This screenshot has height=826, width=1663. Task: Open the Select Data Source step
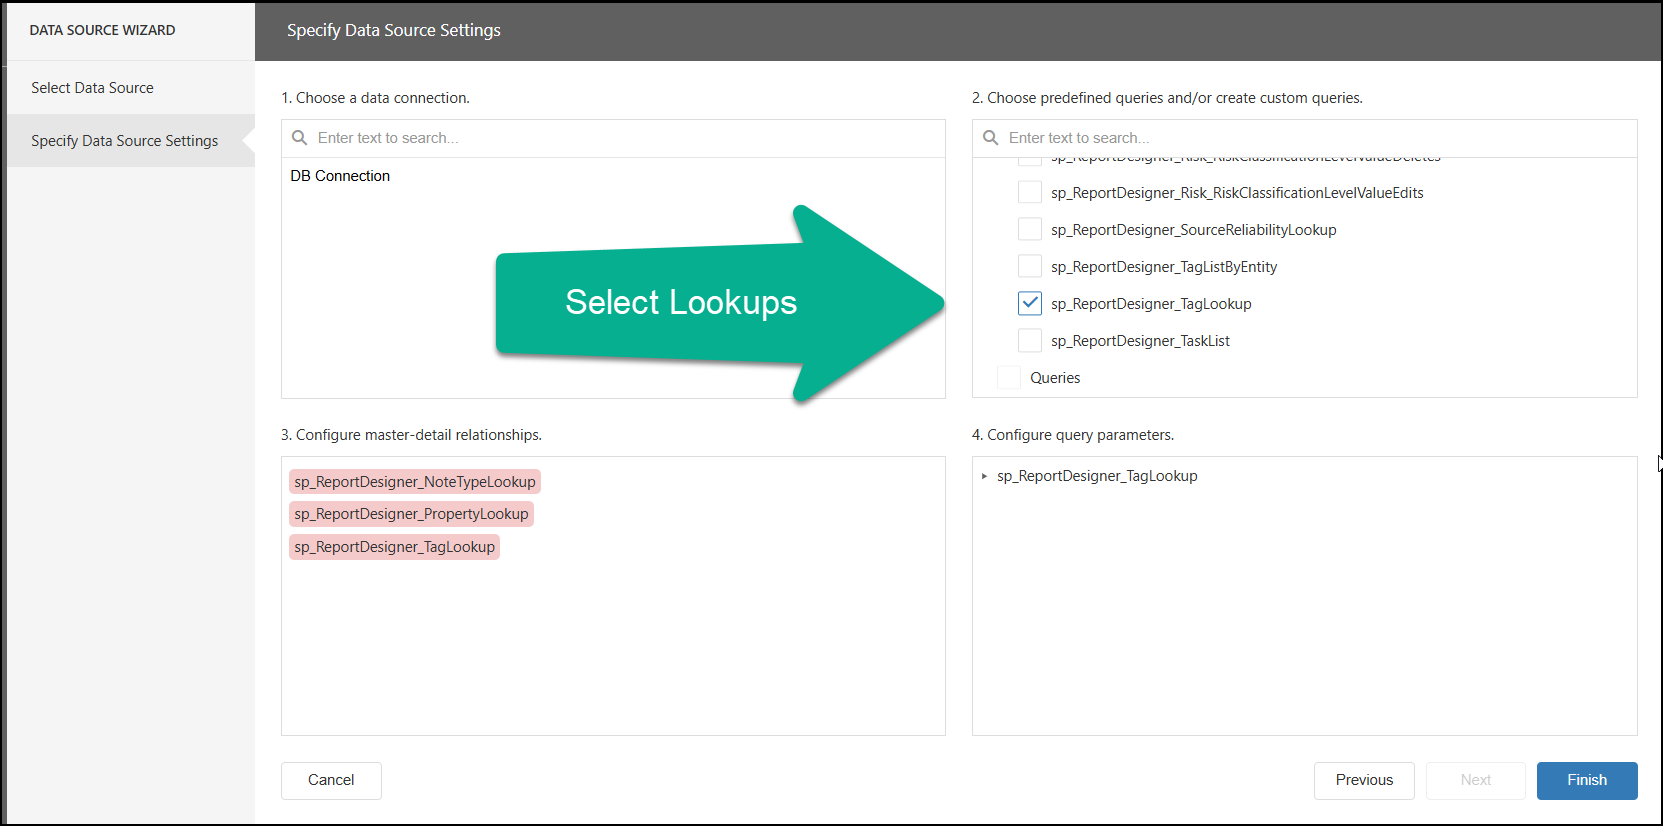92,88
